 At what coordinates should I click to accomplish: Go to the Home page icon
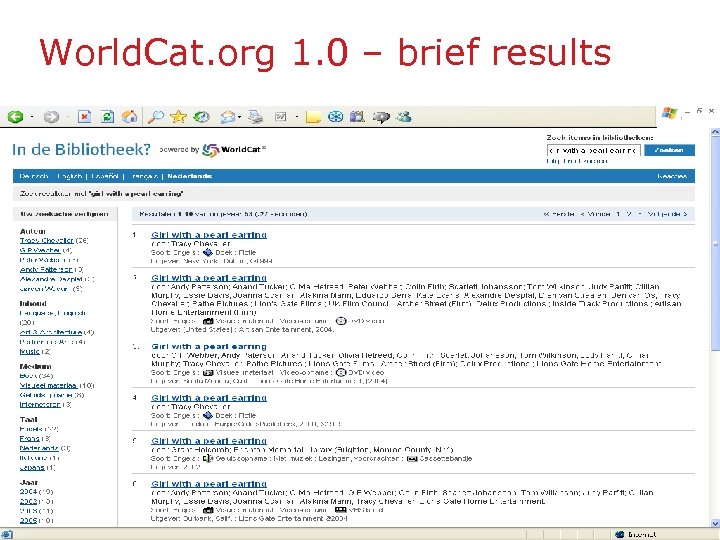[129, 117]
